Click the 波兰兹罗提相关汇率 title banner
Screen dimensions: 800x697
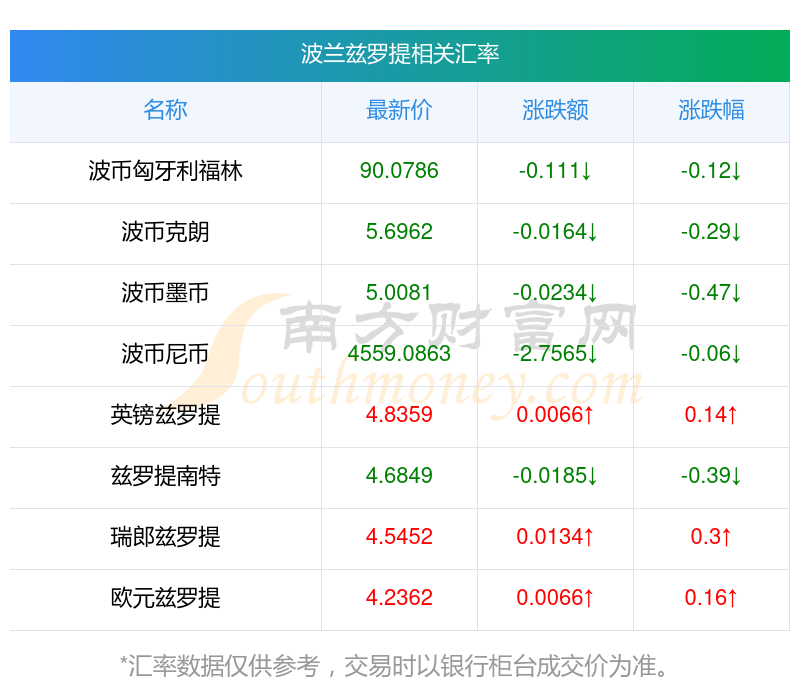(x=399, y=55)
